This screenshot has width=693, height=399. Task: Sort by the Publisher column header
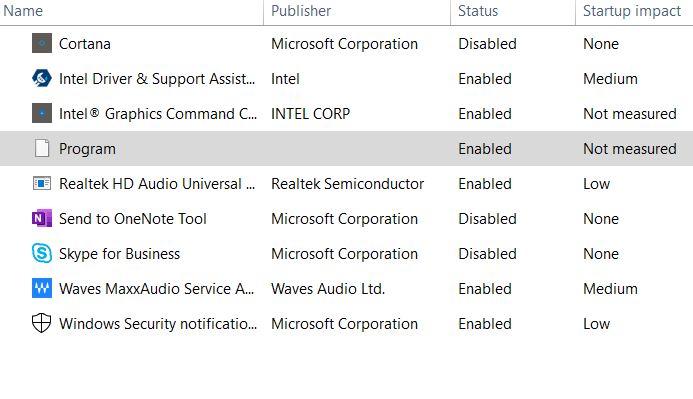point(301,11)
